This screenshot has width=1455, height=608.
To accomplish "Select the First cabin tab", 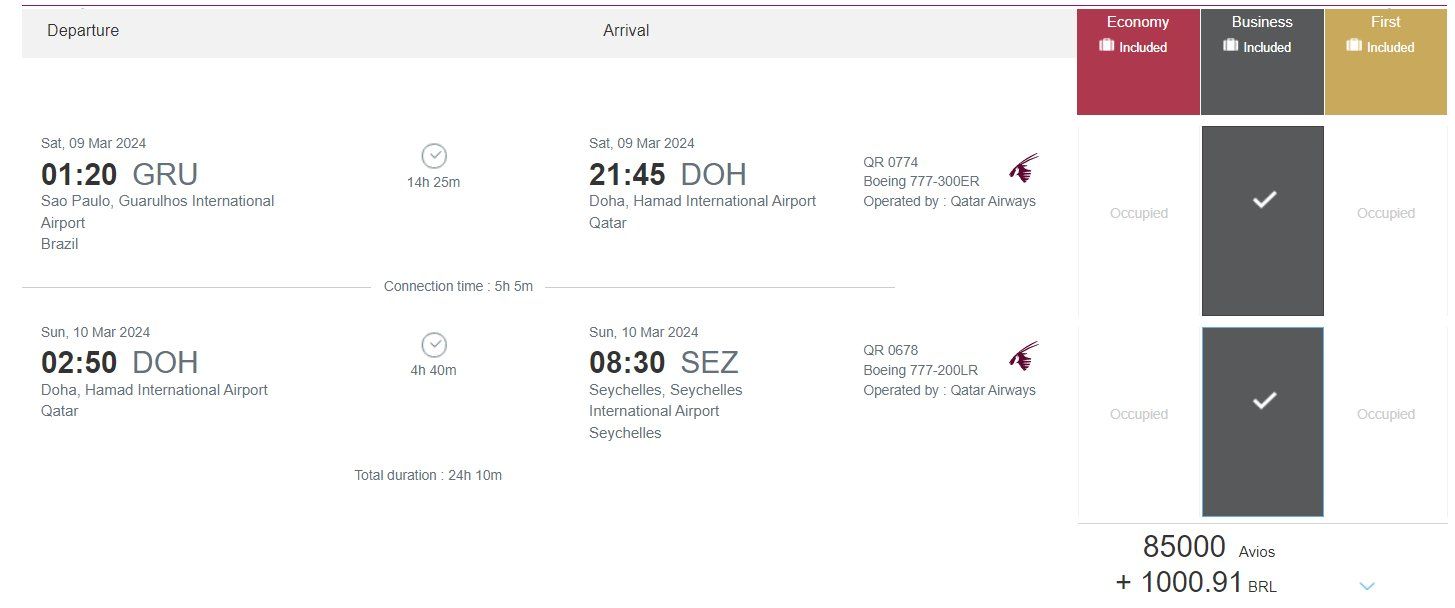I will [x=1386, y=62].
